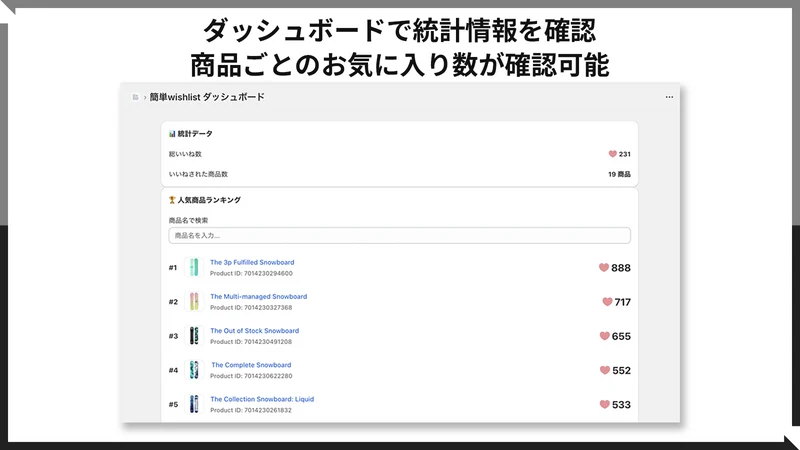800x450 pixels.
Task: Open The Multi-managed Snowboard link
Action: point(259,296)
